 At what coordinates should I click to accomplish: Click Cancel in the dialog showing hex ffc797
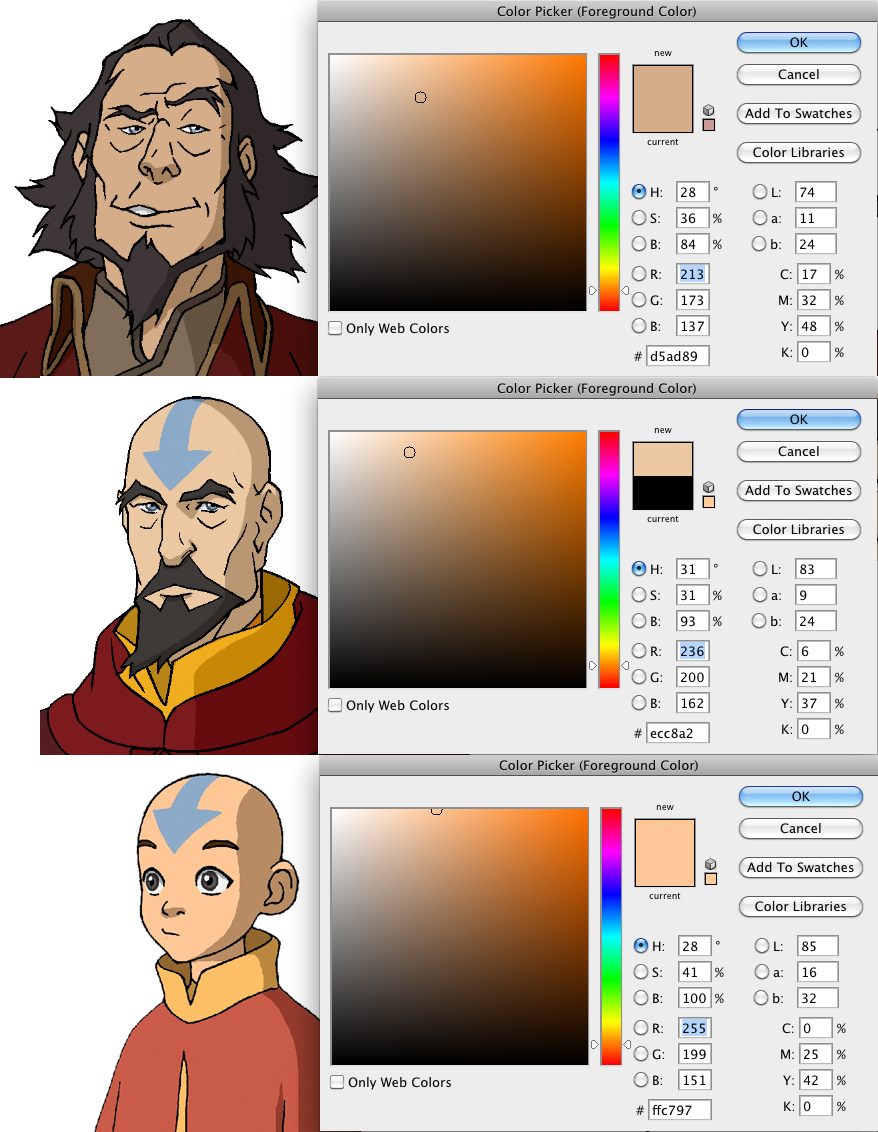coord(800,828)
